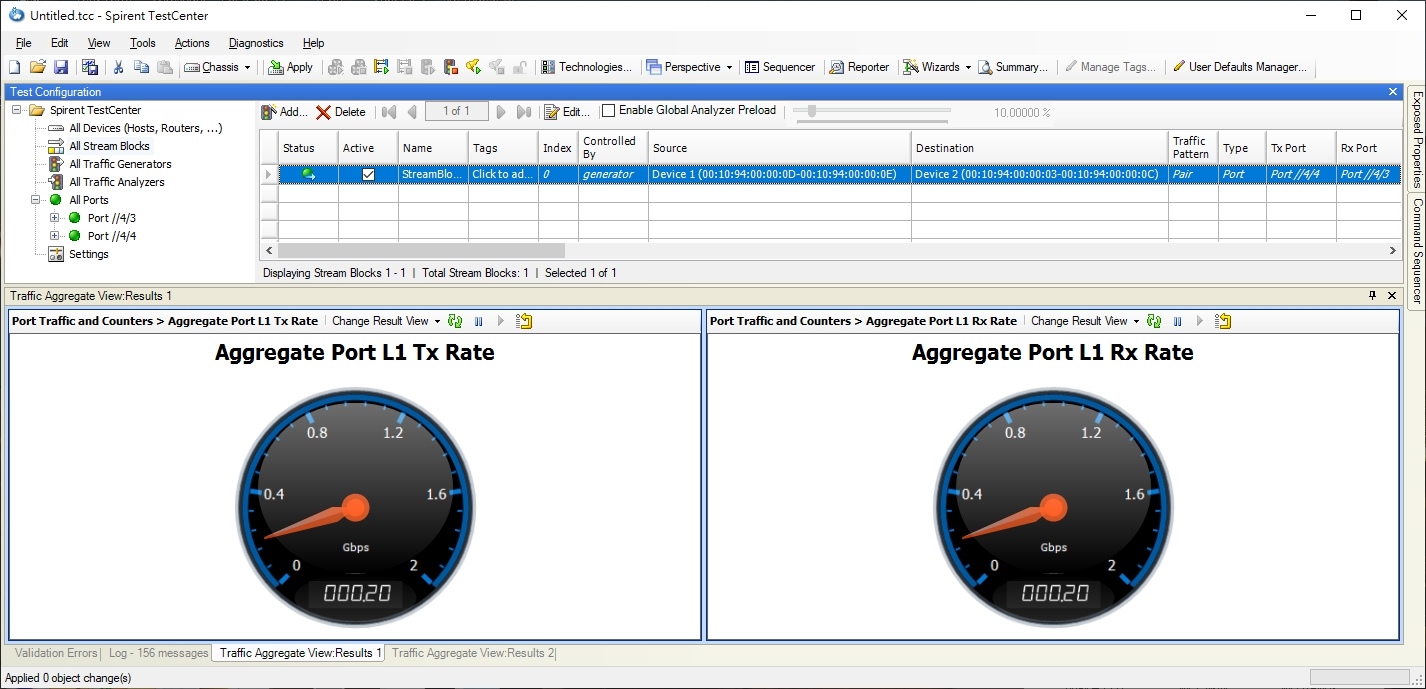Open Change Result View dropdown for Rx Rate

coord(1085,321)
